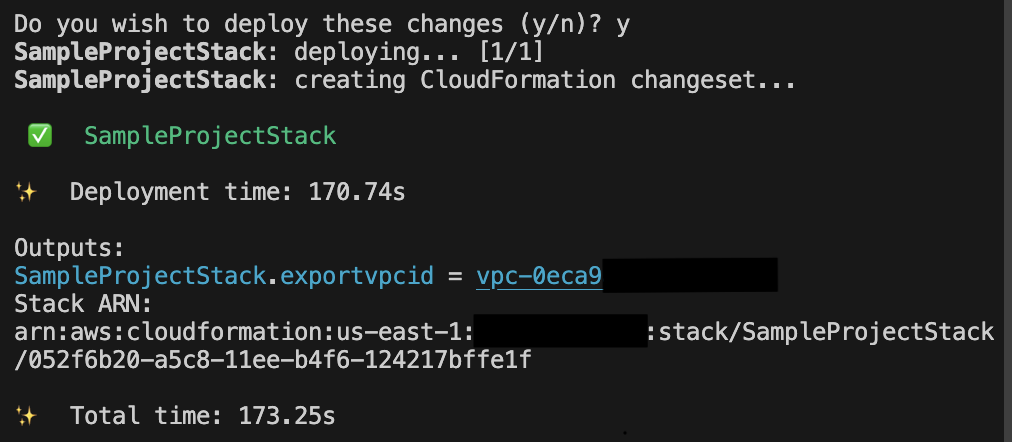Click the 'Total time: 173.25s' text
This screenshot has height=442, width=1012.
(x=203, y=416)
